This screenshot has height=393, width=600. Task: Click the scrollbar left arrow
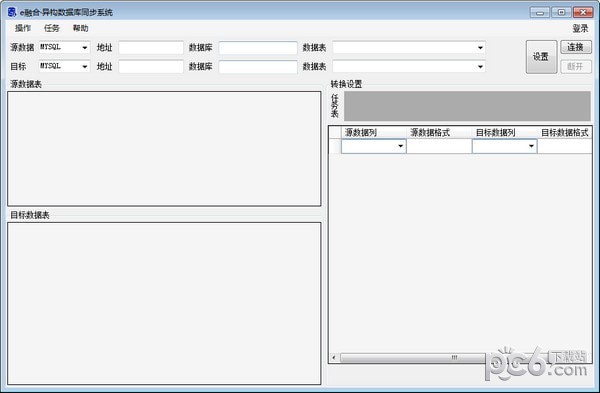(x=334, y=357)
